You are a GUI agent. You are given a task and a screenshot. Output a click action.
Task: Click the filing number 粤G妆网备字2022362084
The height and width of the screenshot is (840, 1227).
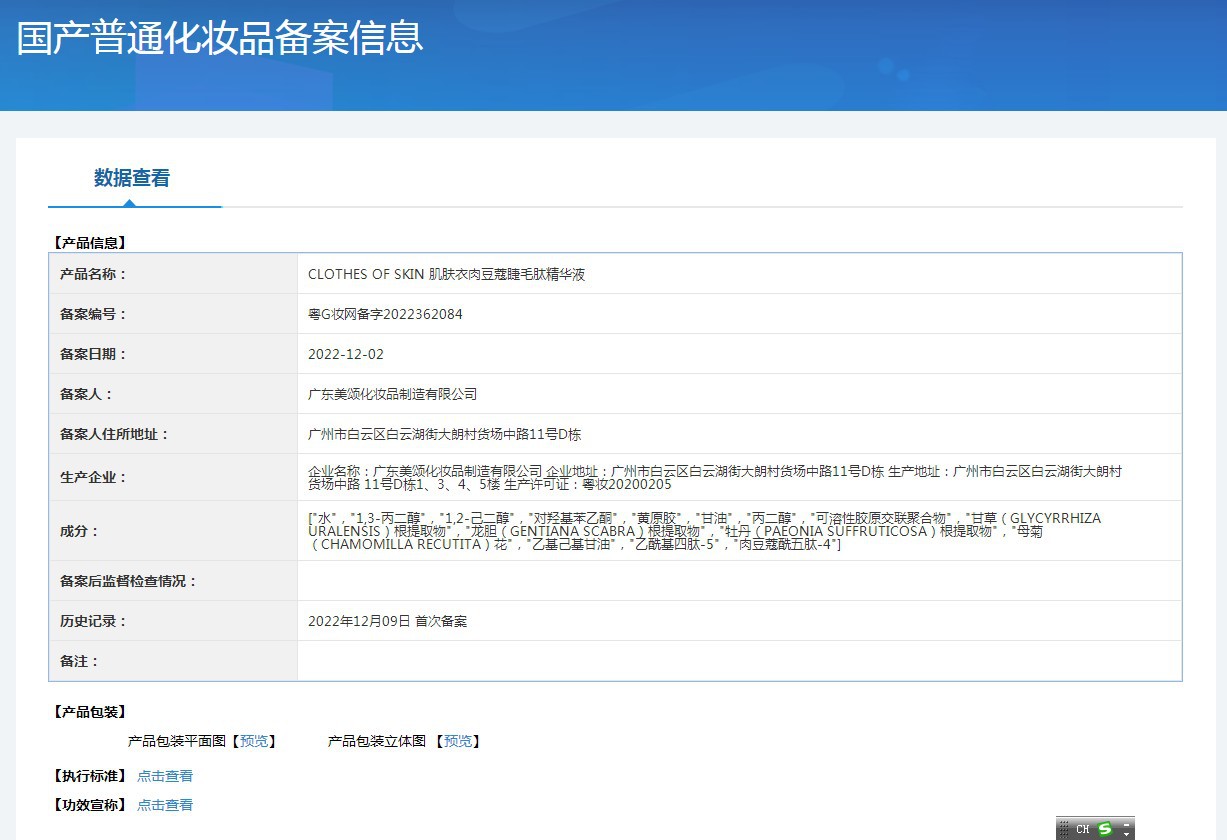(385, 314)
